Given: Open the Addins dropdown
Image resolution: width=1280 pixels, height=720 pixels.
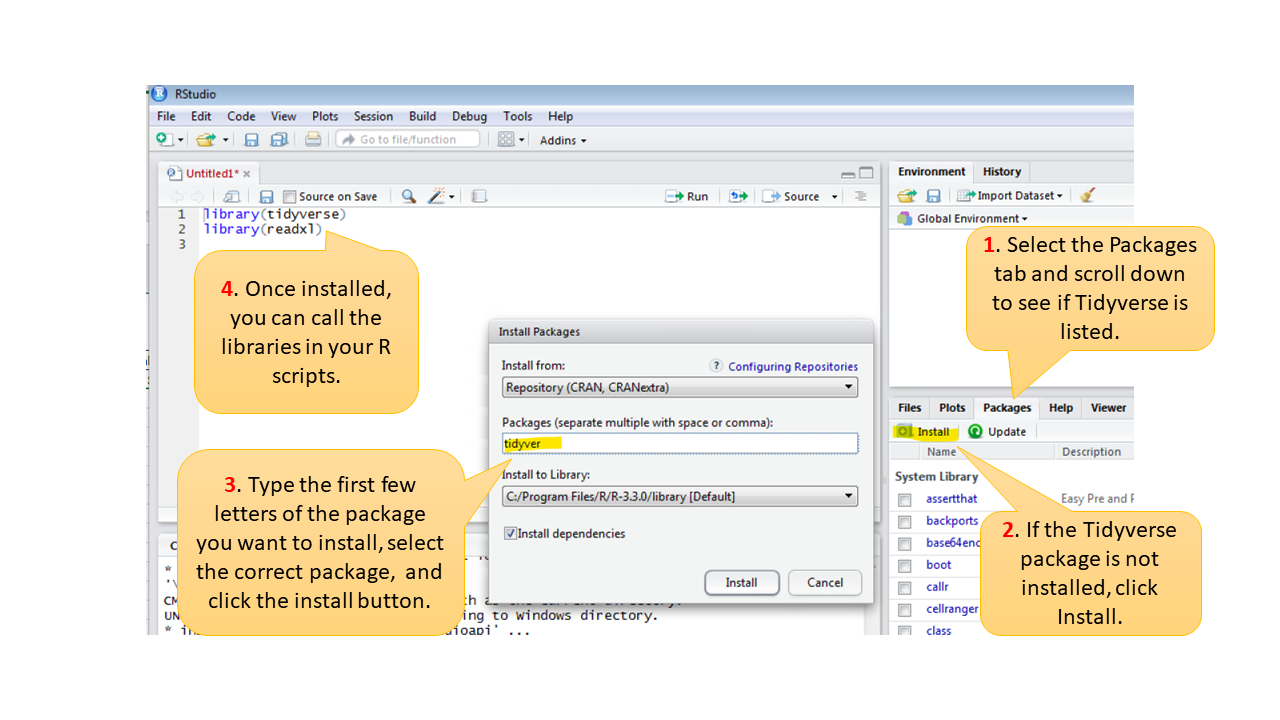Looking at the screenshot, I should tap(563, 141).
